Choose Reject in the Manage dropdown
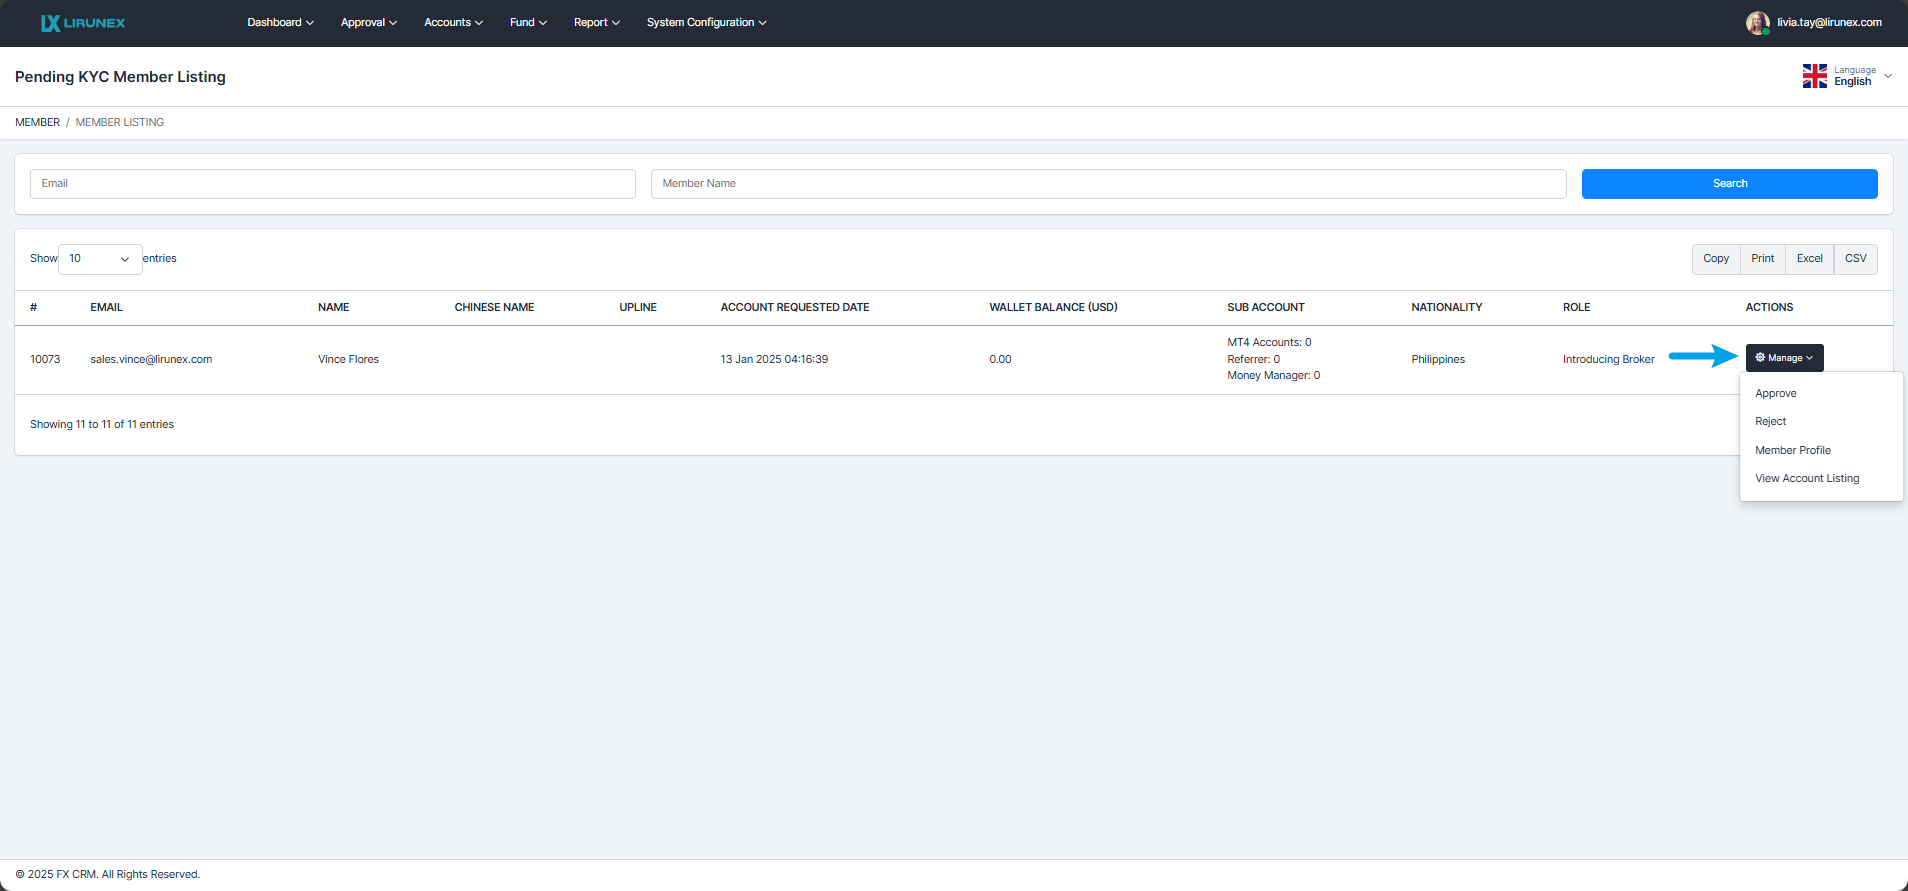Viewport: 1908px width, 891px height. (x=1770, y=422)
